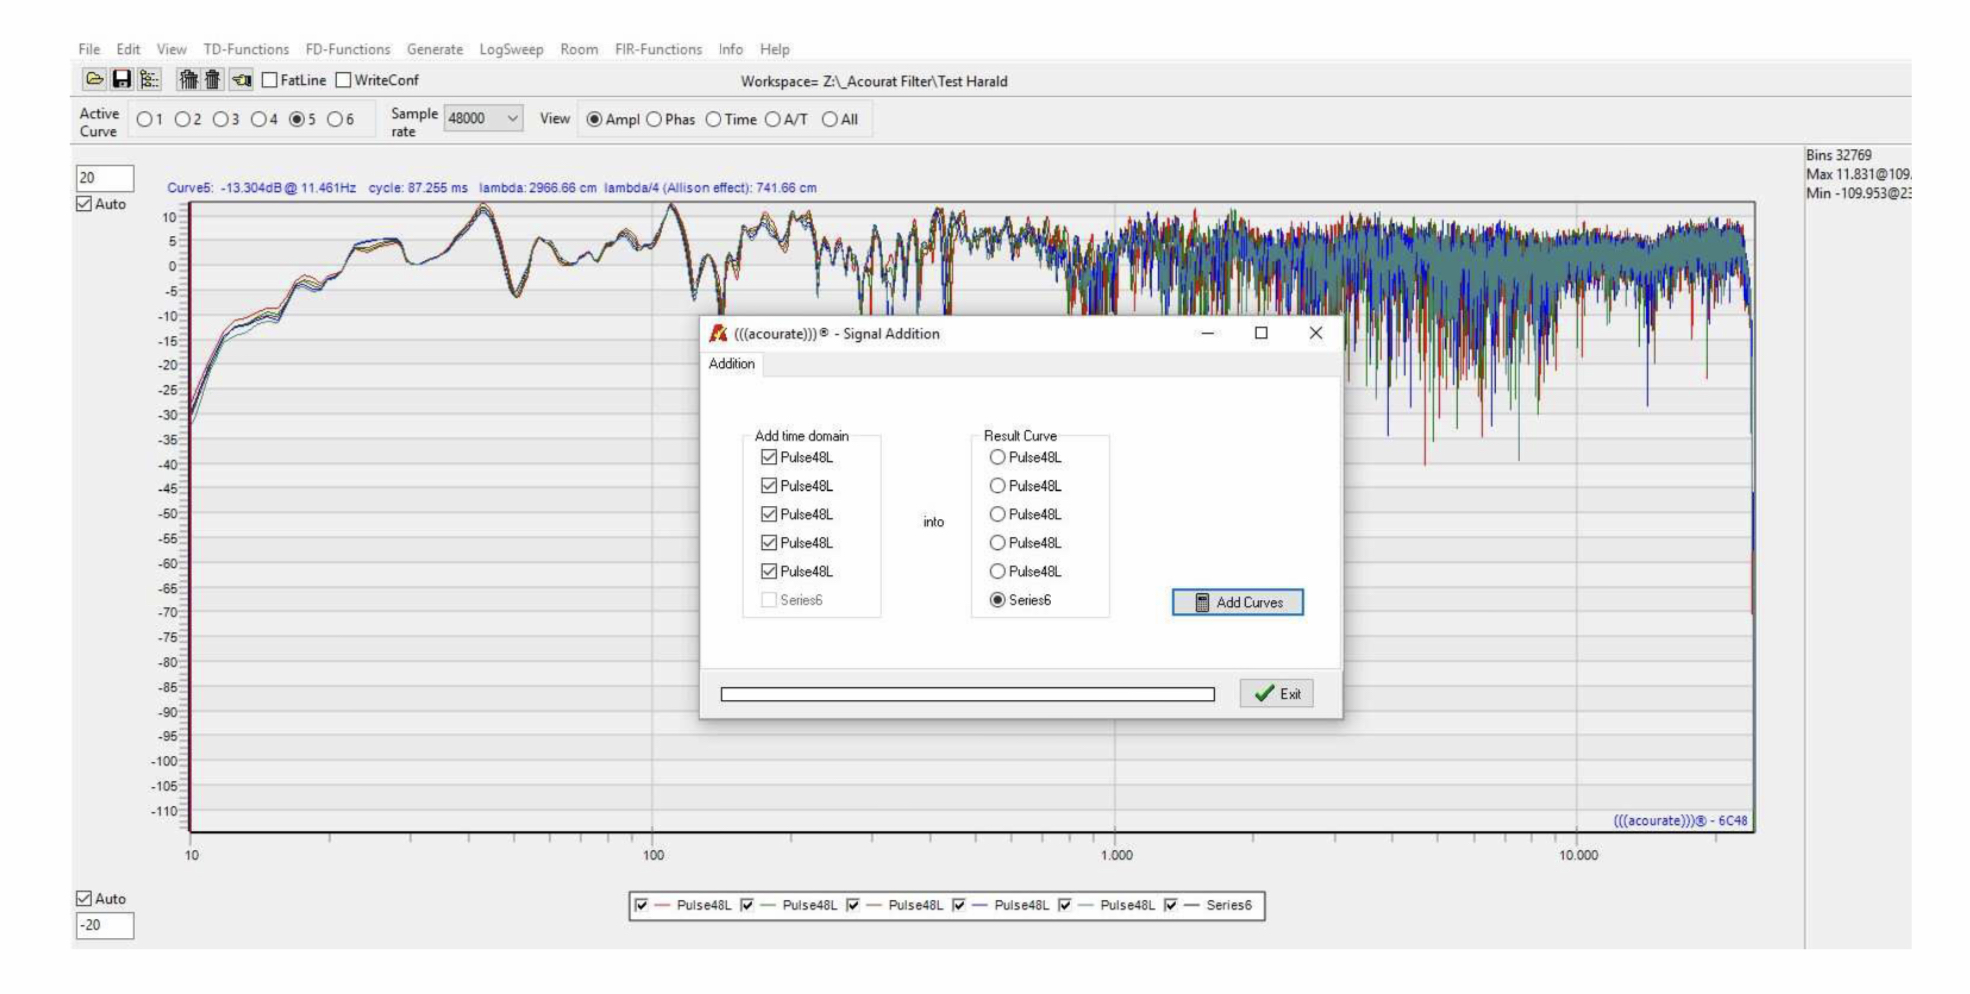The image size is (1970, 994).
Task: Click the pointing hand toolbar icon
Action: point(241,79)
